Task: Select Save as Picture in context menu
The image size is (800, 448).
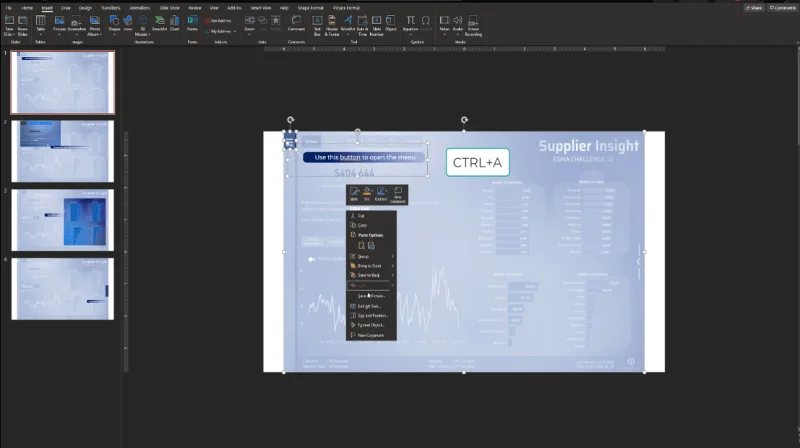Action: [371, 296]
